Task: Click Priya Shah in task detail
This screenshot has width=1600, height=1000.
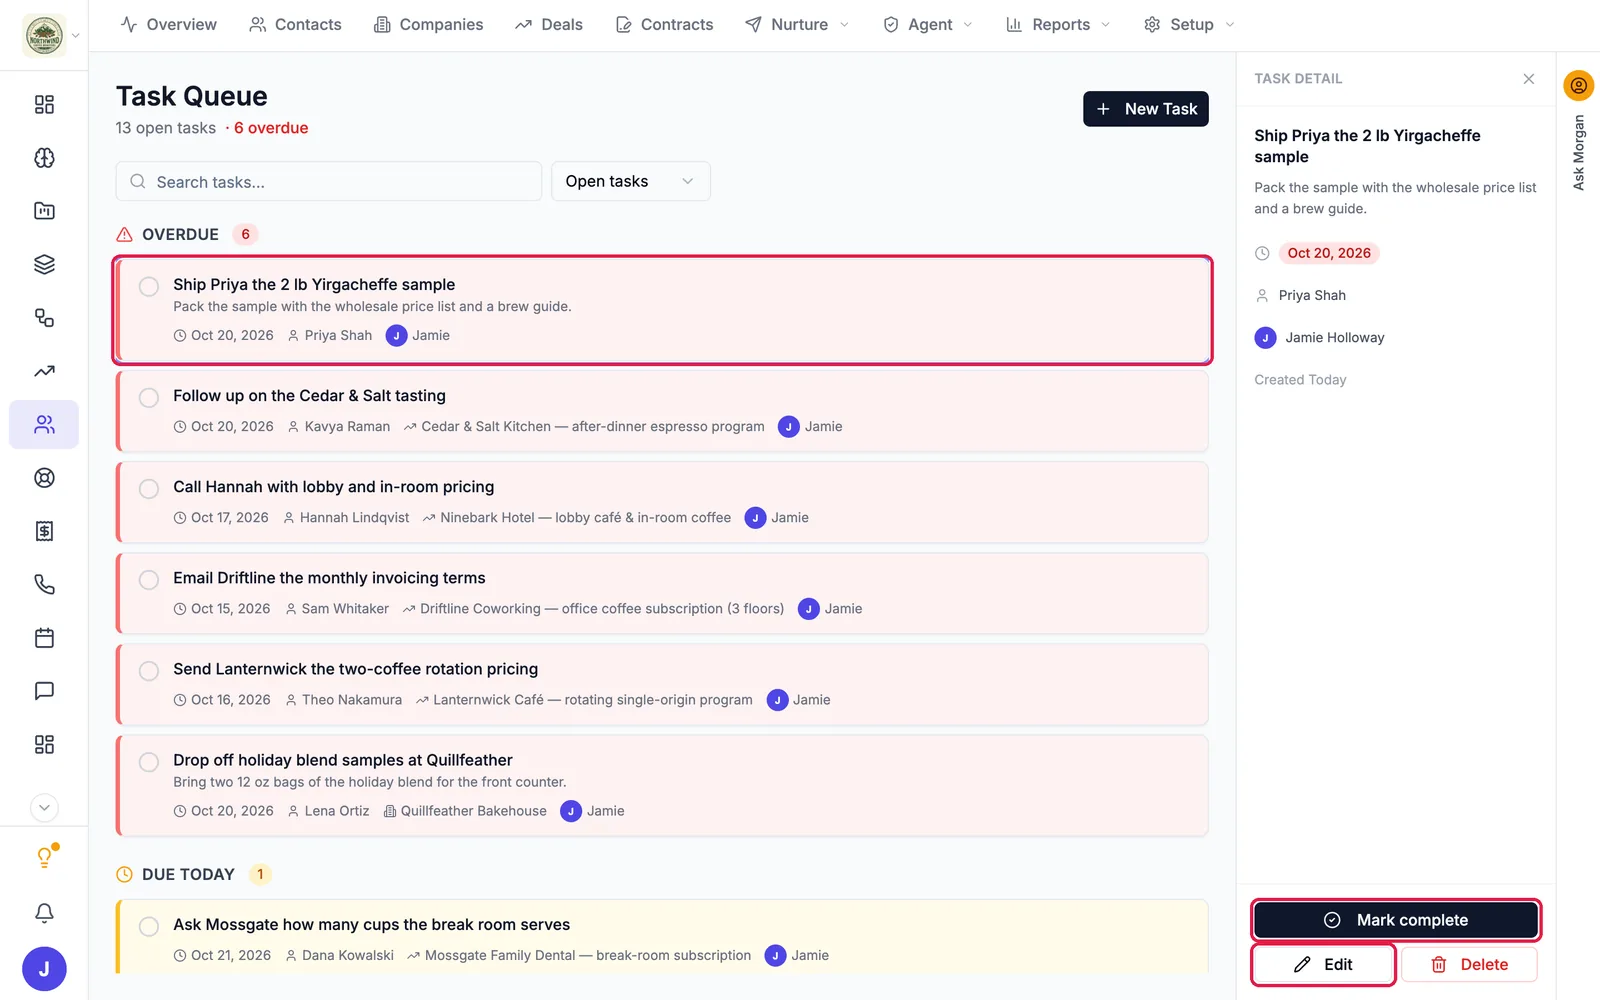Action: click(1312, 296)
